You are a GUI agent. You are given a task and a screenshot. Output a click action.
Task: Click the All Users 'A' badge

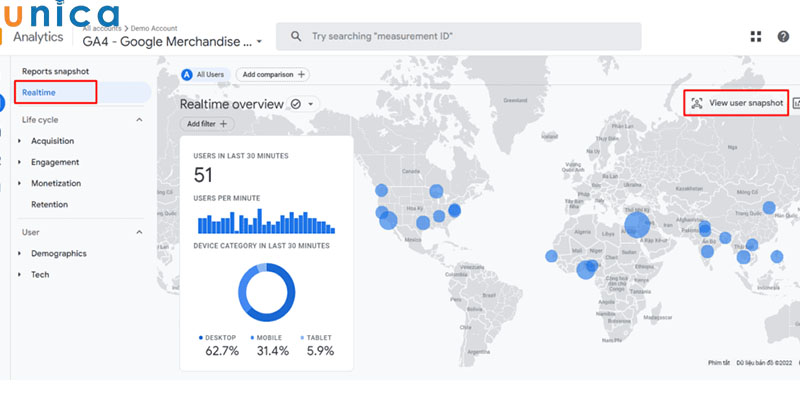click(187, 74)
